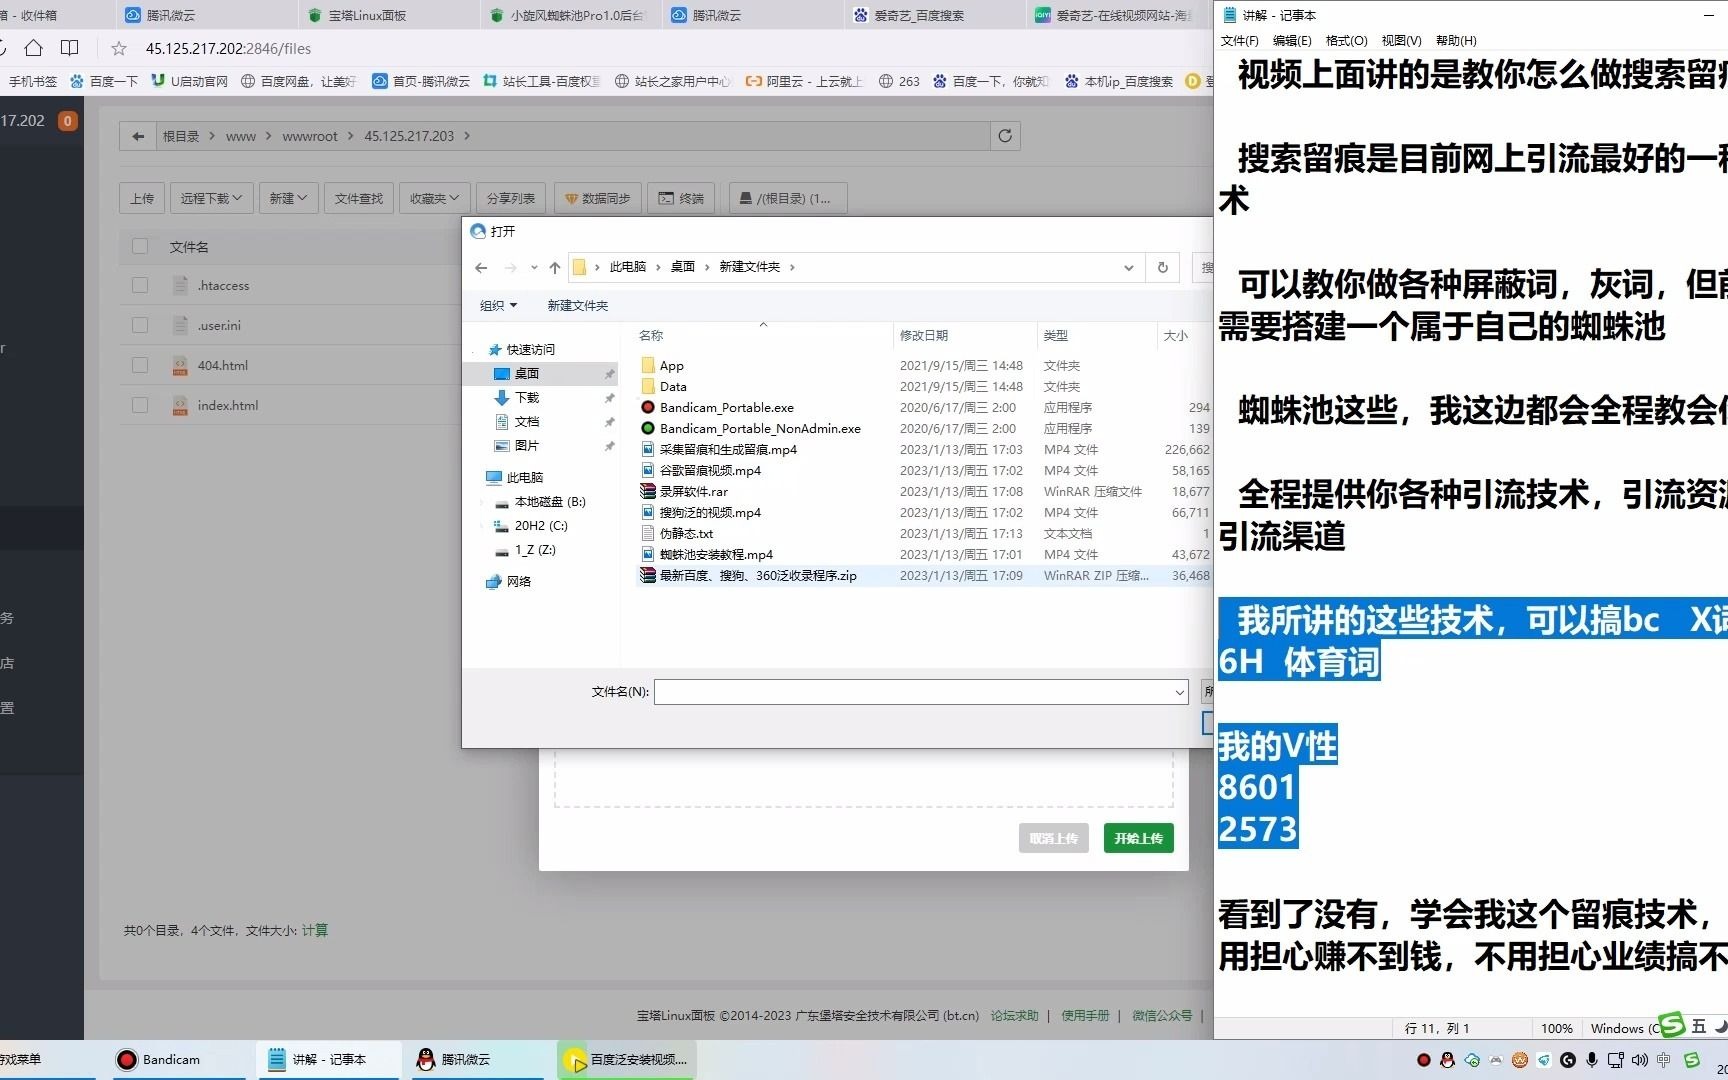Viewport: 1728px width, 1080px height.
Task: Tick the select-all checkbox beside 文件名
Action: point(140,246)
